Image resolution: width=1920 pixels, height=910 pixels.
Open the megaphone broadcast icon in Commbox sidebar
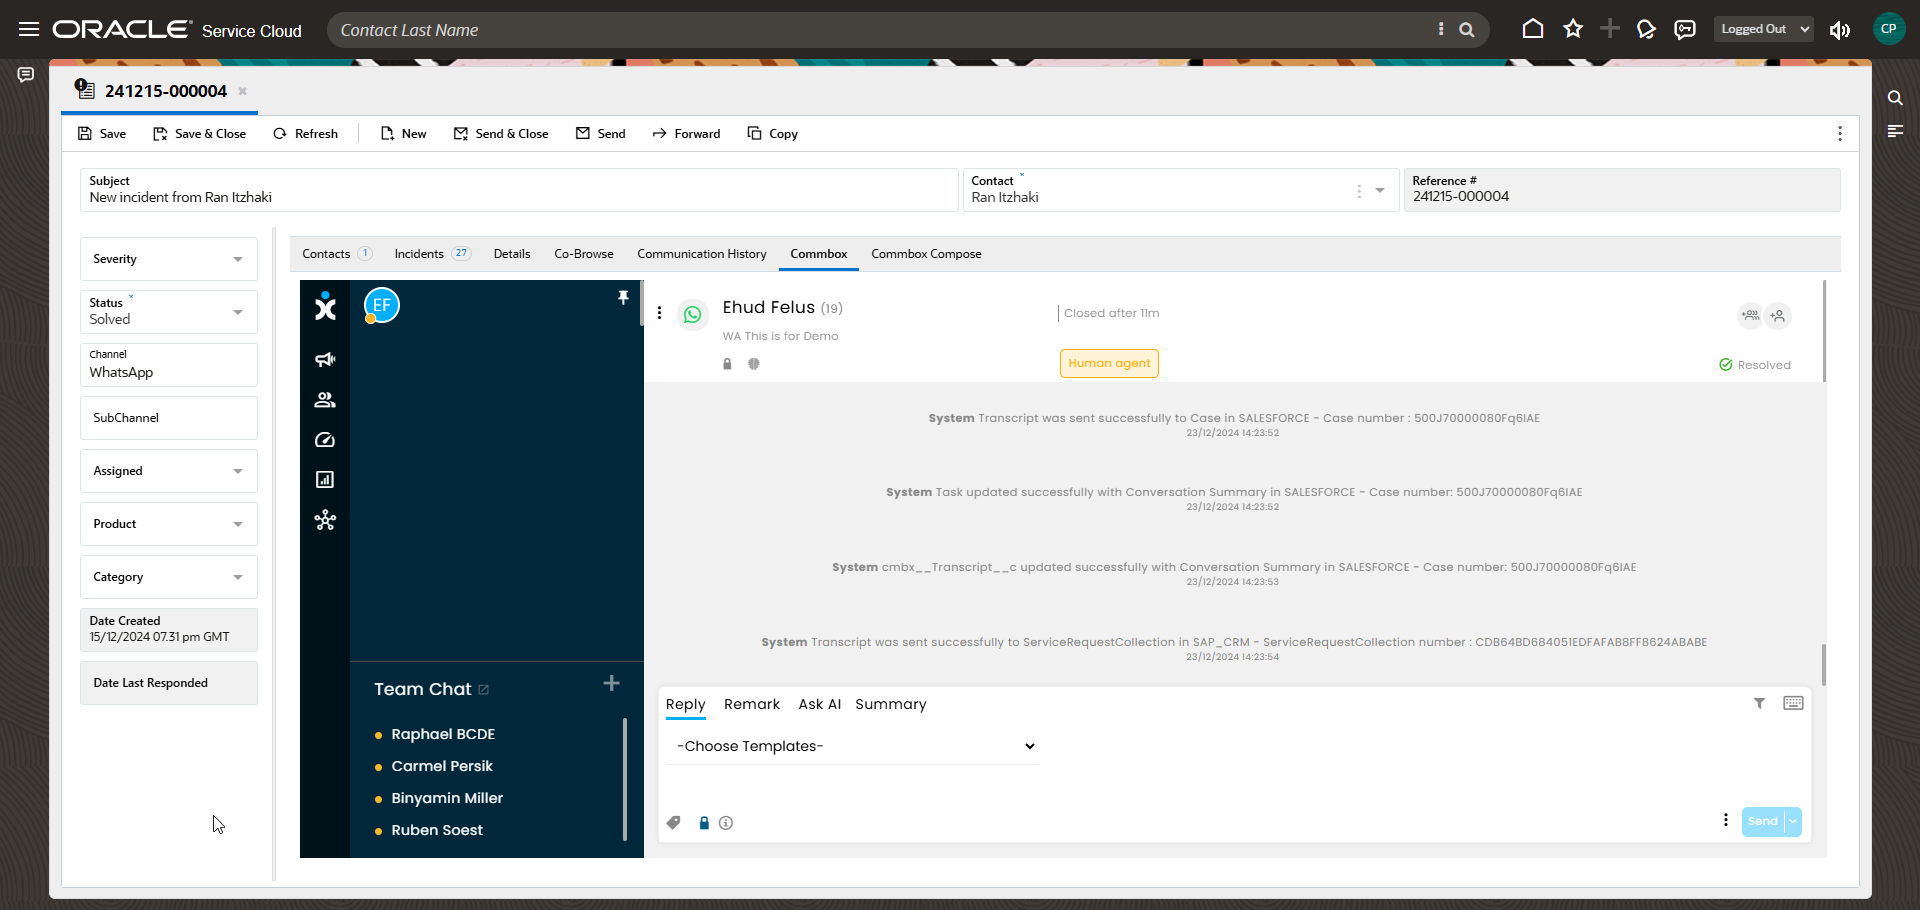point(325,359)
